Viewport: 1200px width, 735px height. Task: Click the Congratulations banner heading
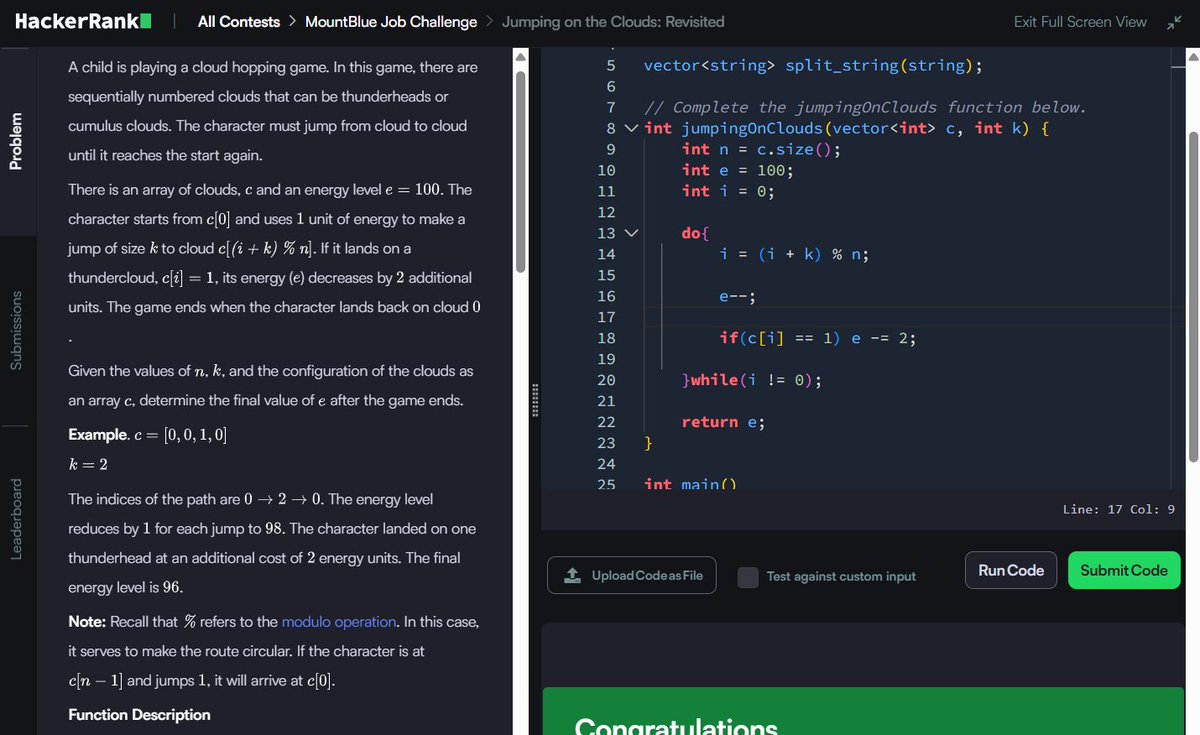(x=676, y=725)
